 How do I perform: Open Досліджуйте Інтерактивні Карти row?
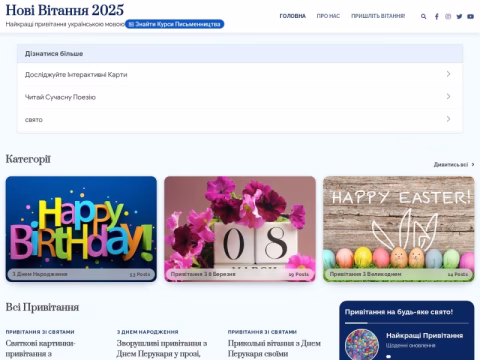[240, 74]
